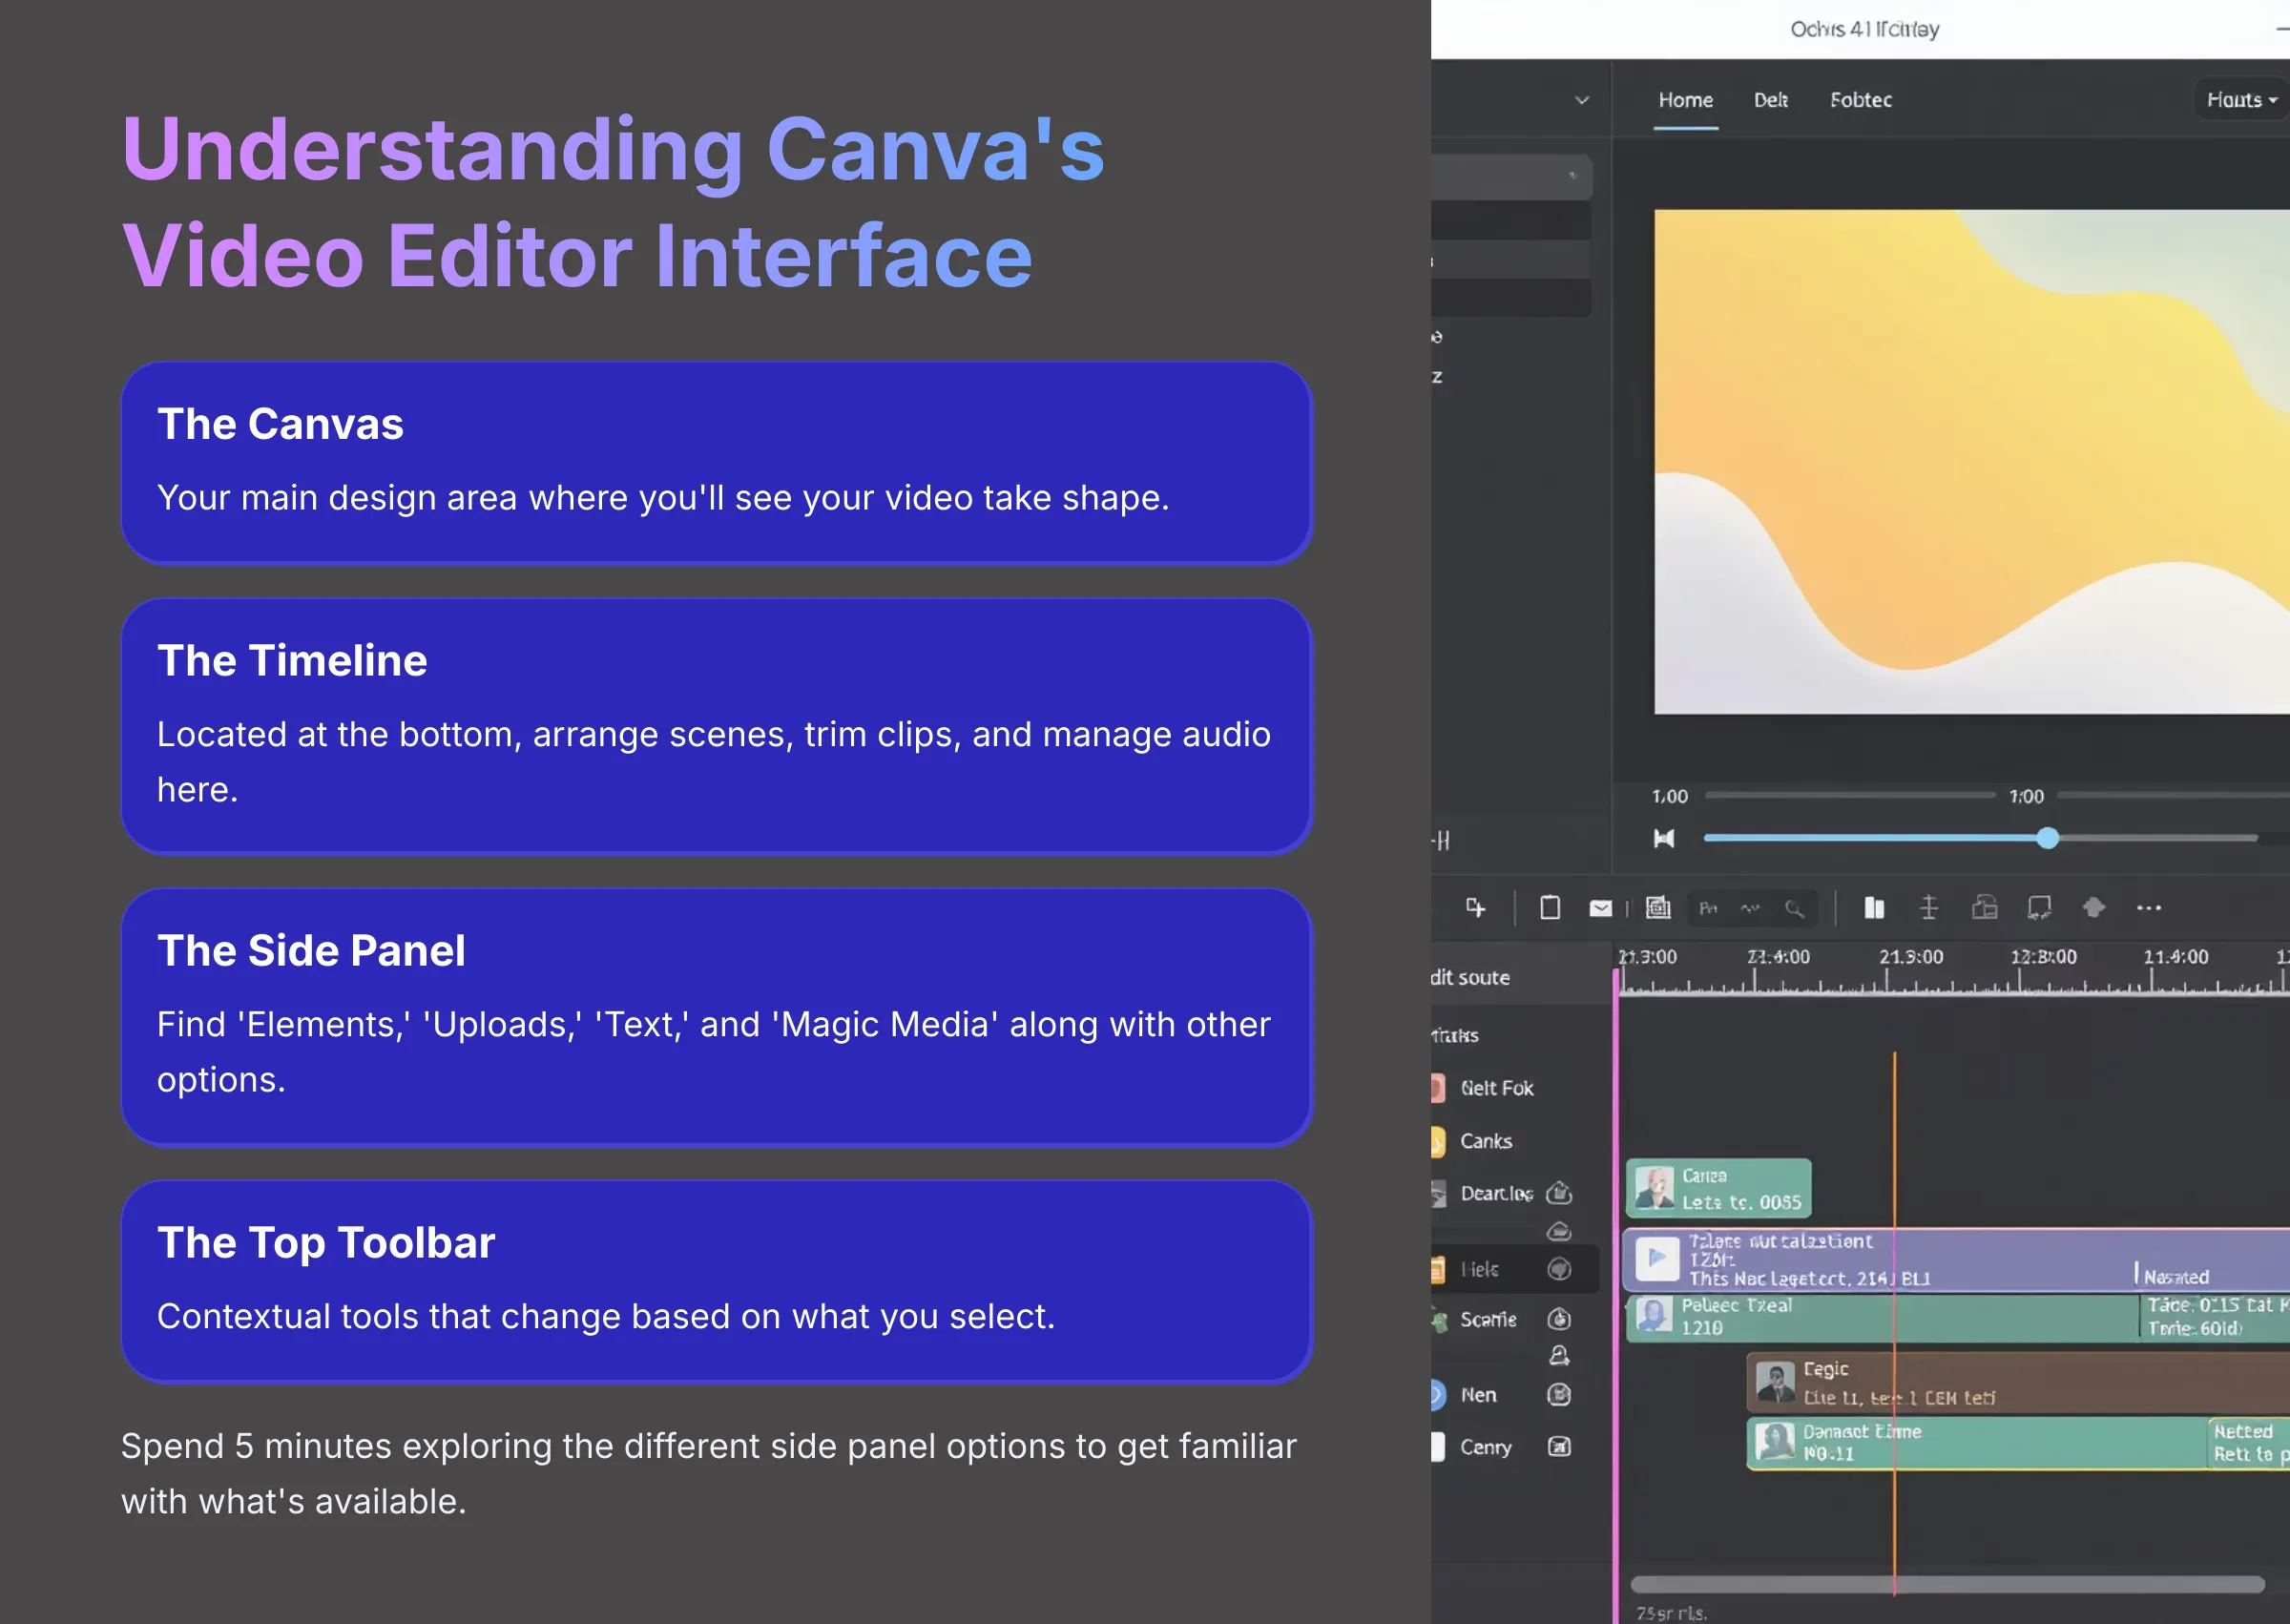Switch to the Fobtec tab
This screenshot has width=2290, height=1624.
click(x=1861, y=100)
